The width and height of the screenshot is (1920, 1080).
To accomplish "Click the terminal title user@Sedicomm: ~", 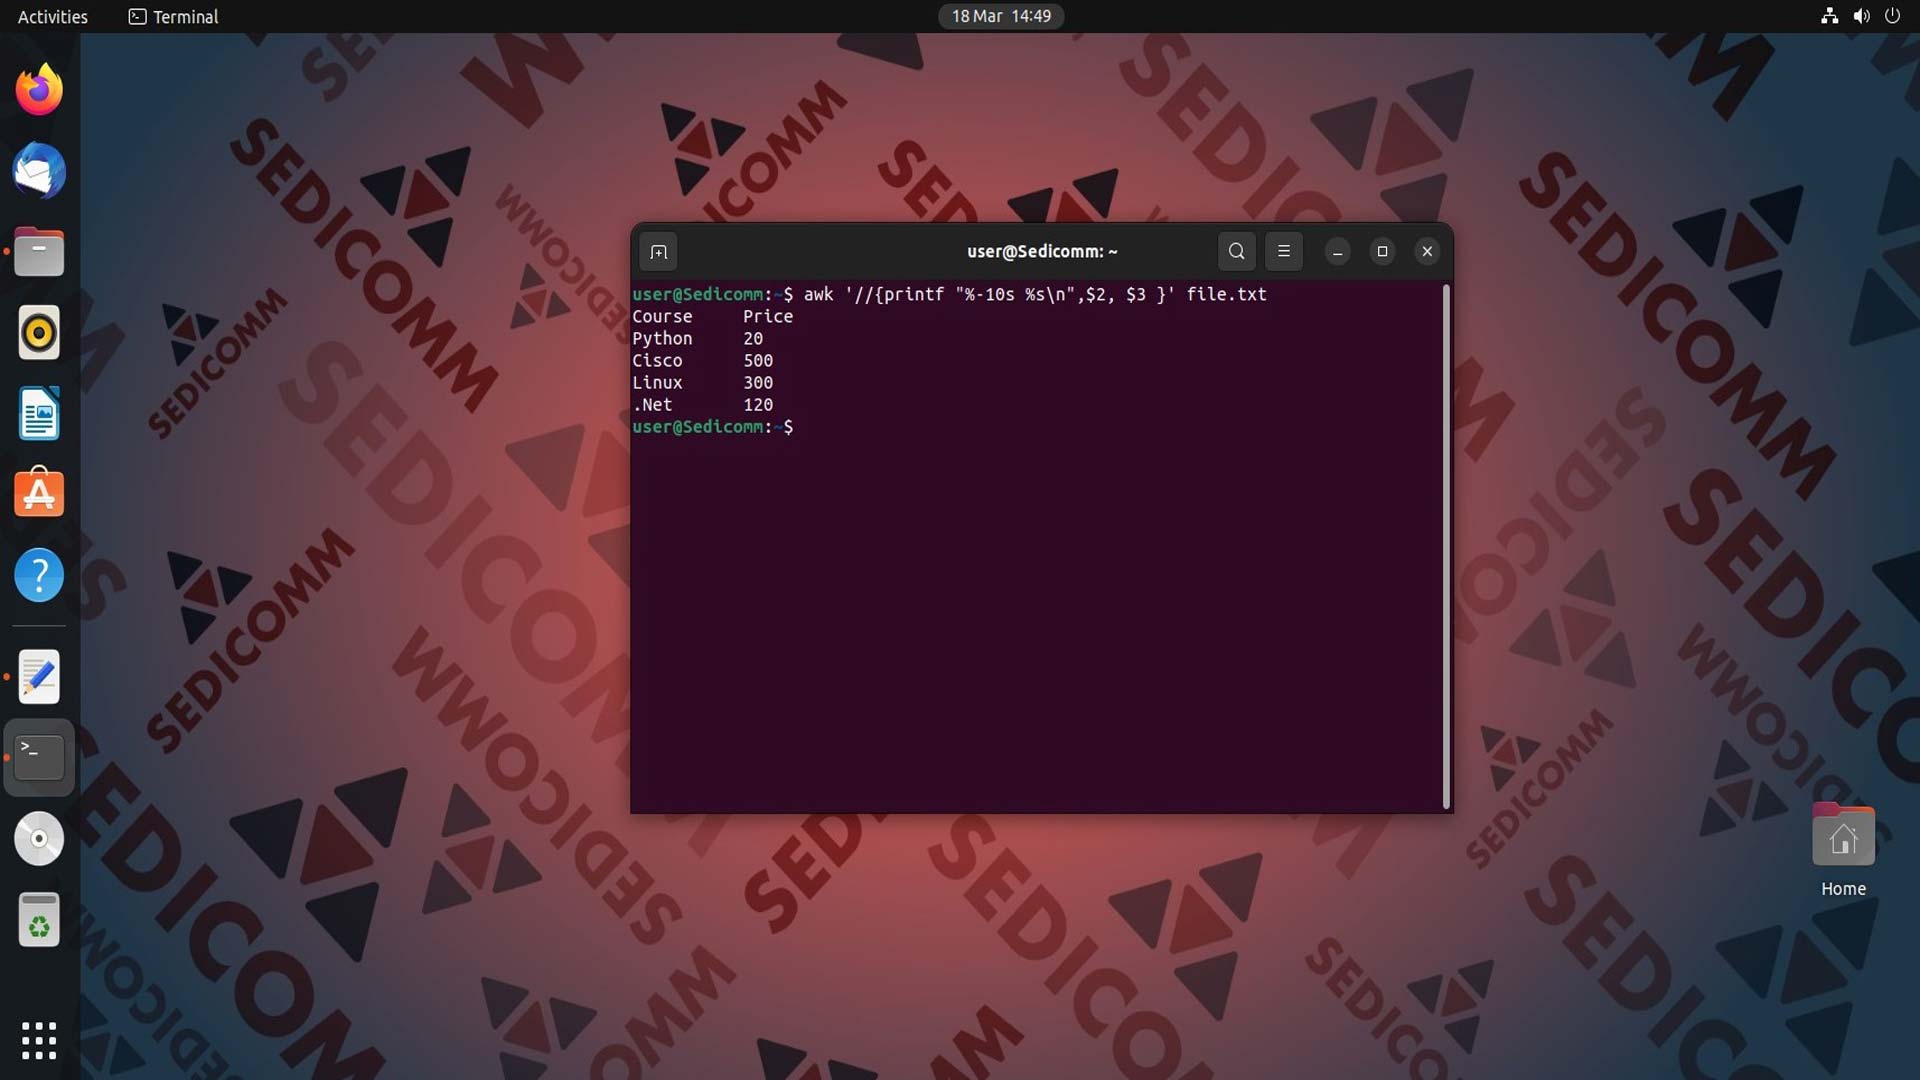I will point(1042,252).
